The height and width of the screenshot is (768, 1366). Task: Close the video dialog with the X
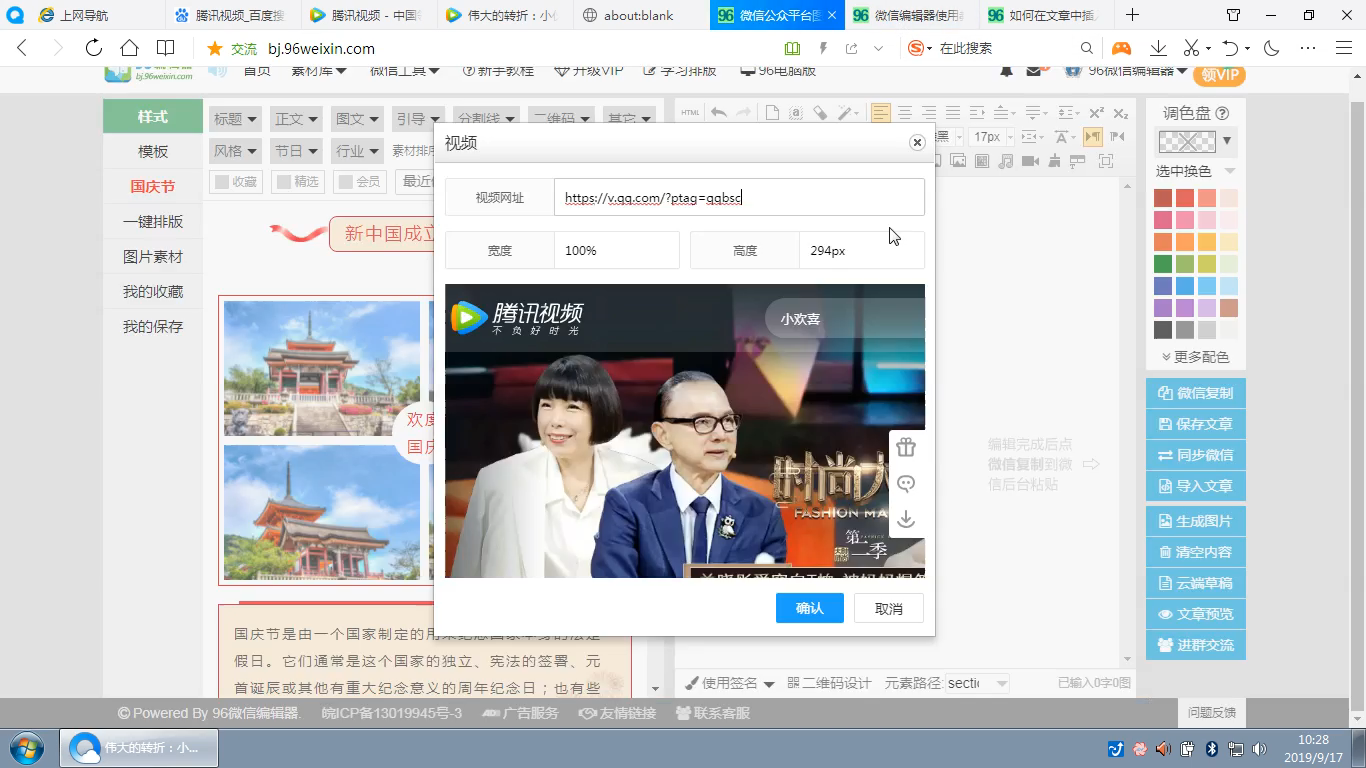tap(917, 143)
